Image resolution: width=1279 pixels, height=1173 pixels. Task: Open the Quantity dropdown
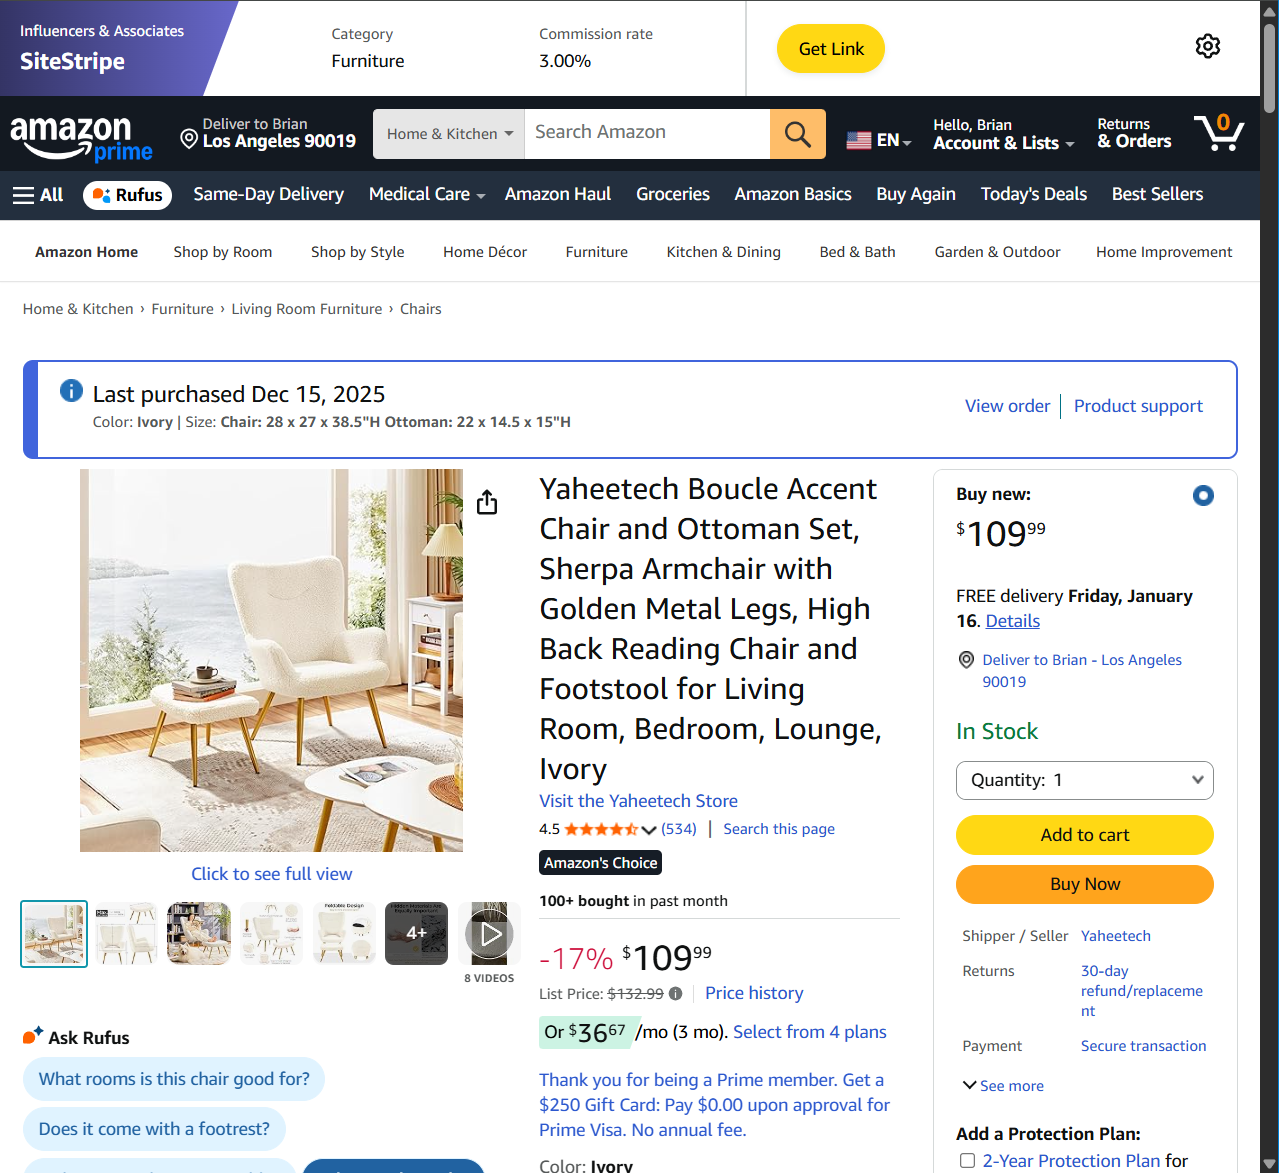(1085, 780)
